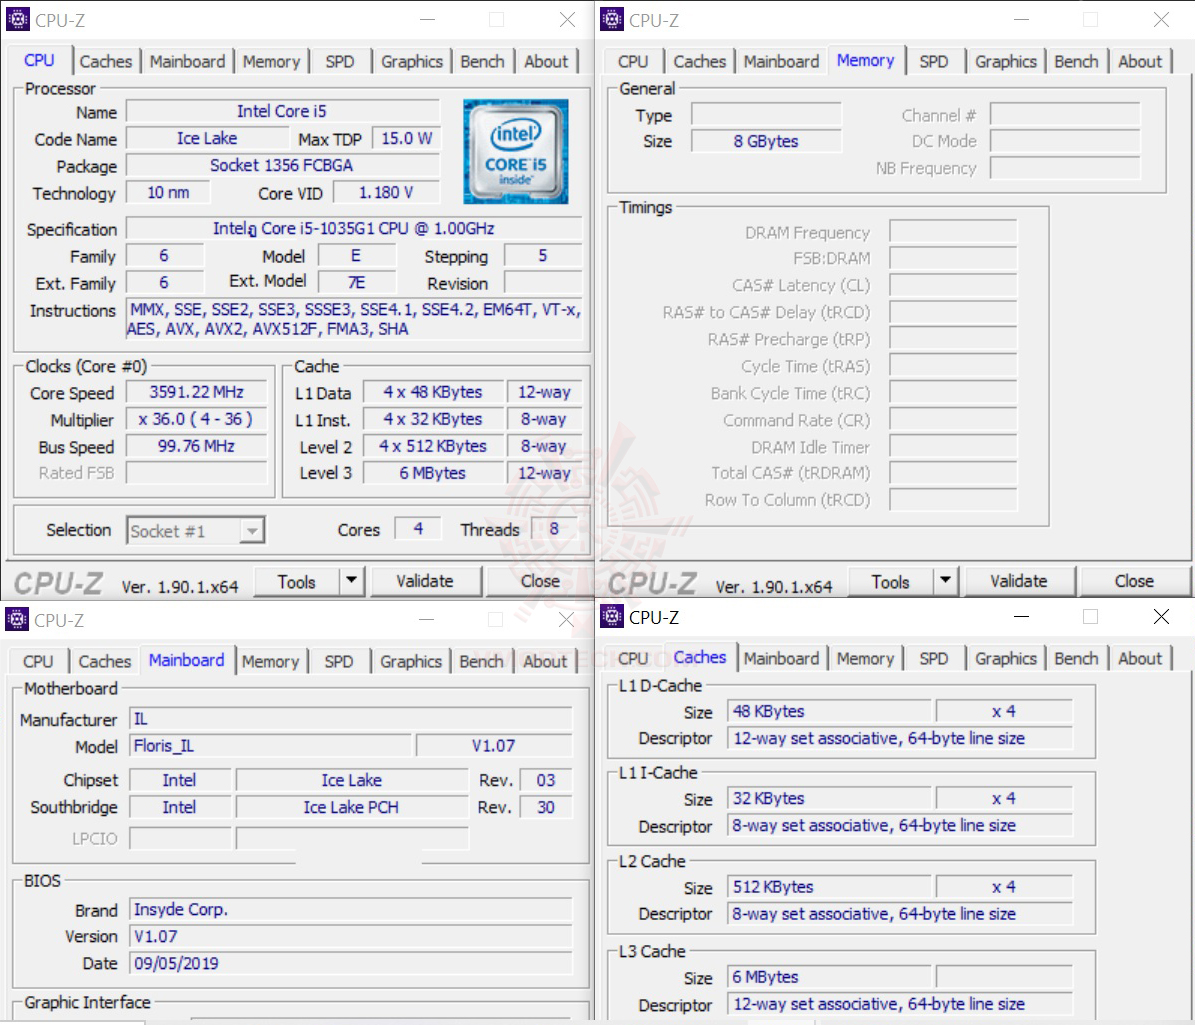Viewport: 1195px width, 1025px height.
Task: Open the Mainboard tab in the CPU window
Action: [x=187, y=62]
